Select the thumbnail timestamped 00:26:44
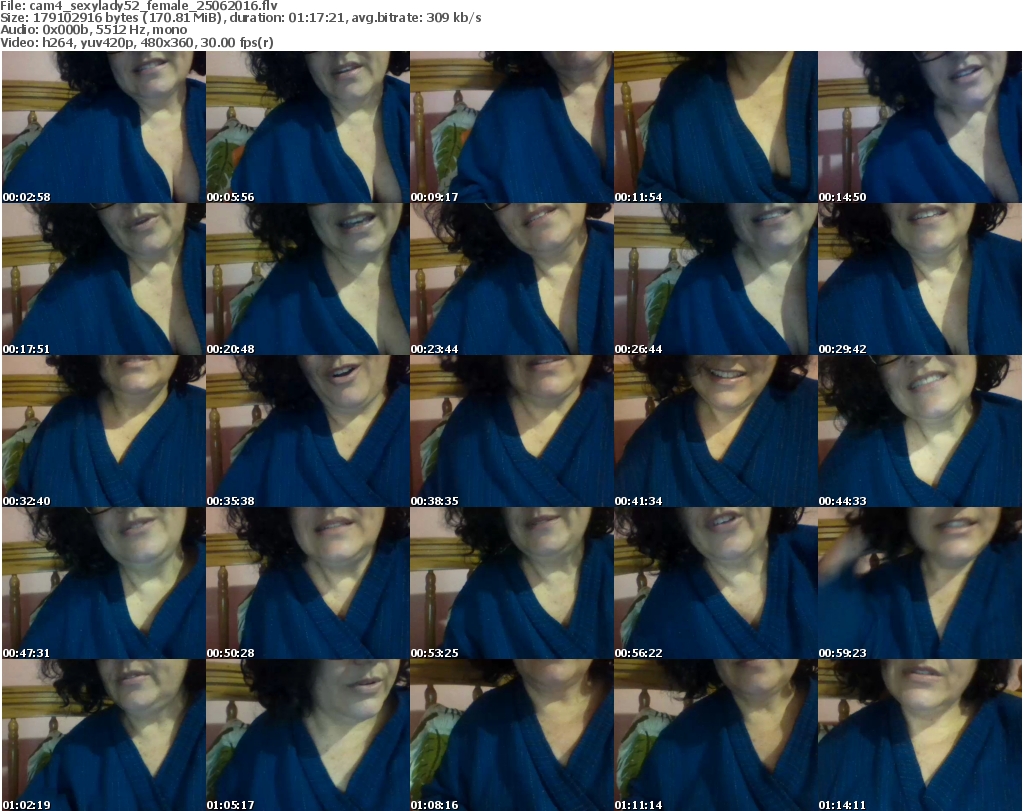1024x811 pixels. pyautogui.click(x=716, y=279)
